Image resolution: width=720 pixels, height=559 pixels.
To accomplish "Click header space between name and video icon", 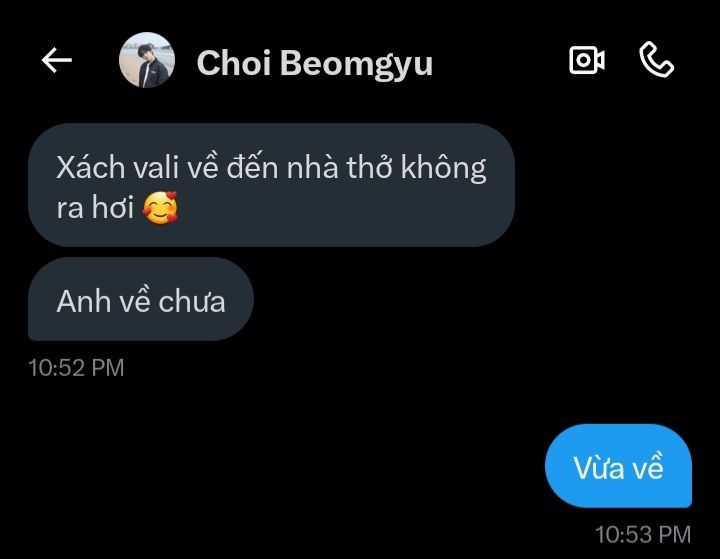I will pos(501,60).
